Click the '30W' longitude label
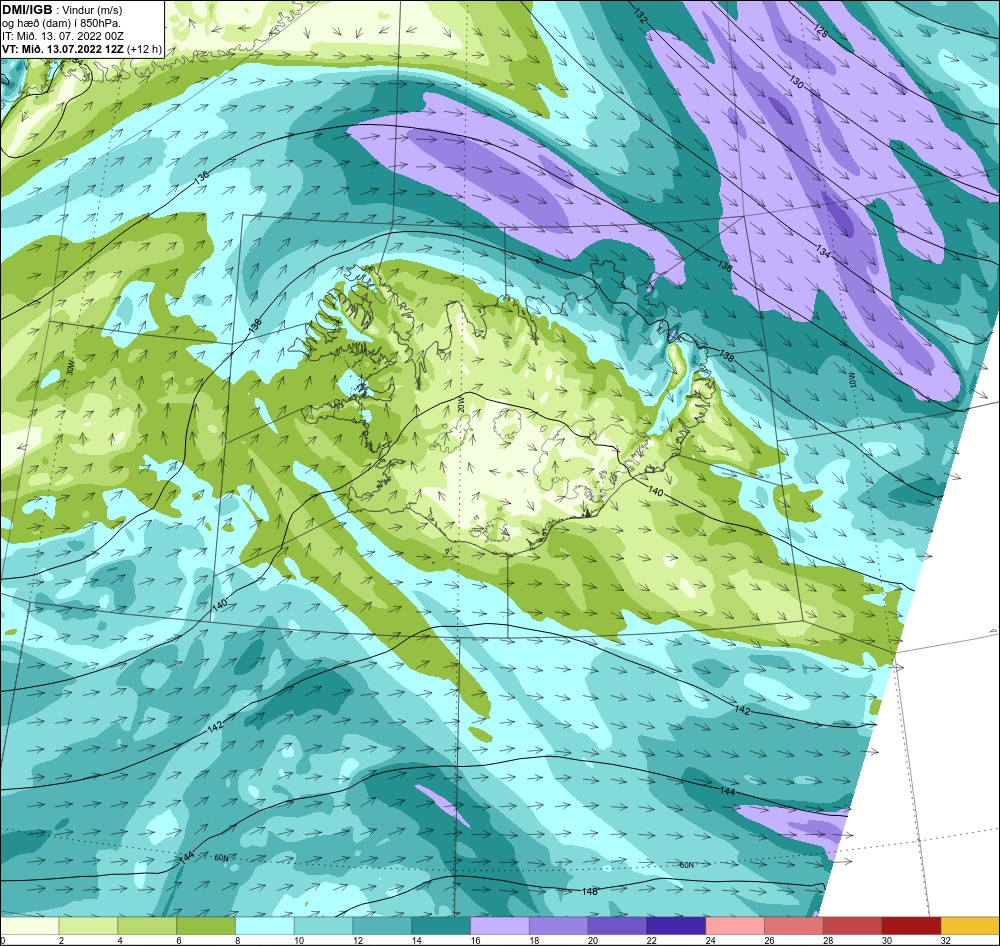1000x946 pixels. (x=70, y=367)
